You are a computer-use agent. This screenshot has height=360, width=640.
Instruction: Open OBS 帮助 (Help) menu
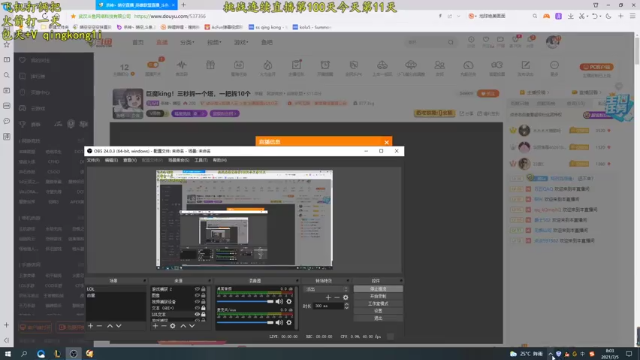point(220,160)
